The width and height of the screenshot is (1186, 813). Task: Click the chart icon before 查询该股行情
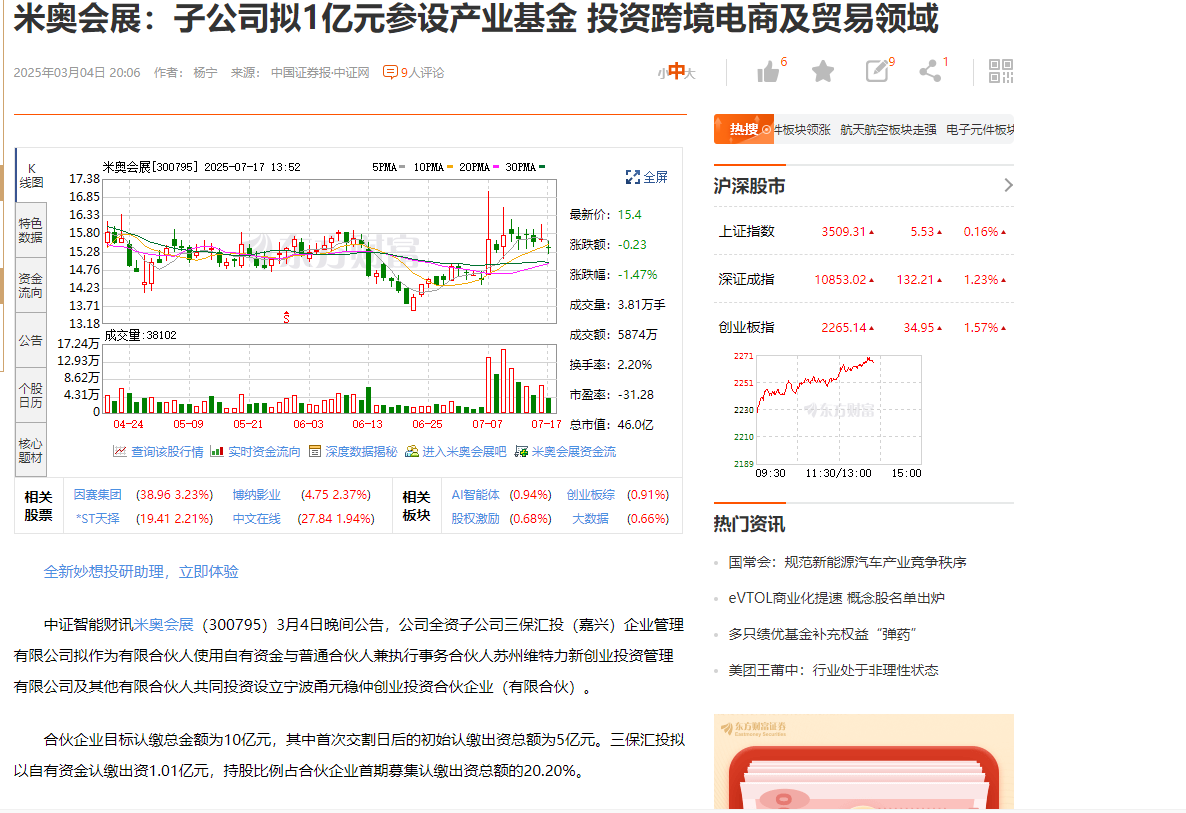[x=120, y=451]
